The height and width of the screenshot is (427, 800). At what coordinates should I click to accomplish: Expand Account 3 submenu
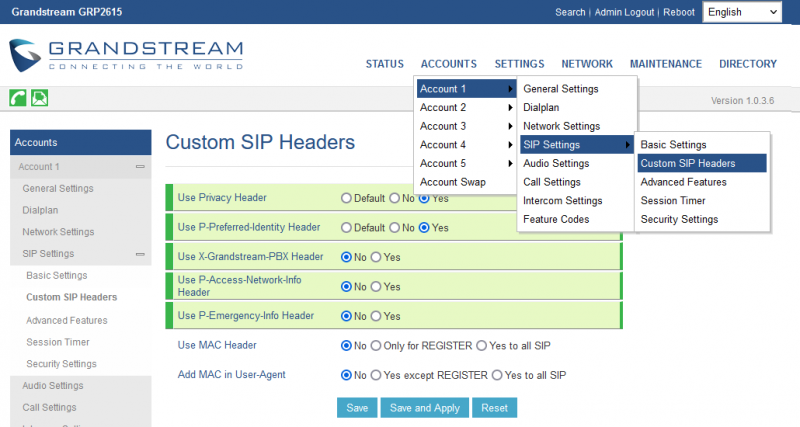coord(466,126)
